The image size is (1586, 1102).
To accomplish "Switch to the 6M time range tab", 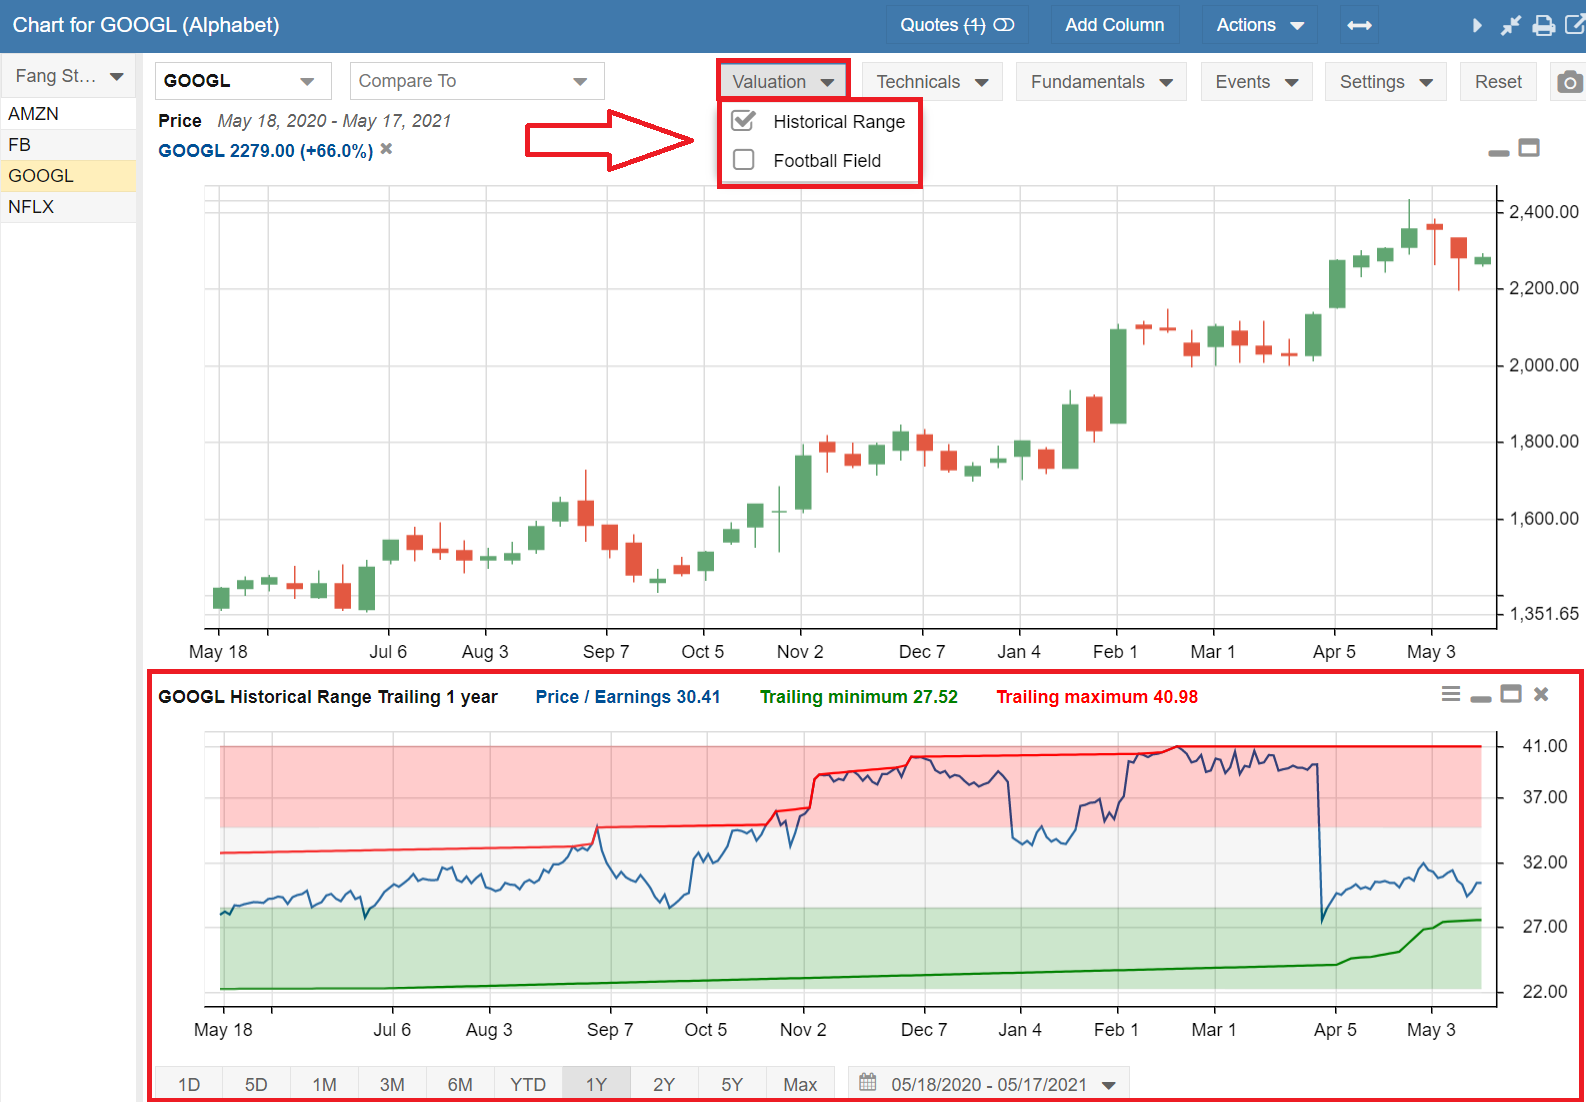I will (460, 1084).
